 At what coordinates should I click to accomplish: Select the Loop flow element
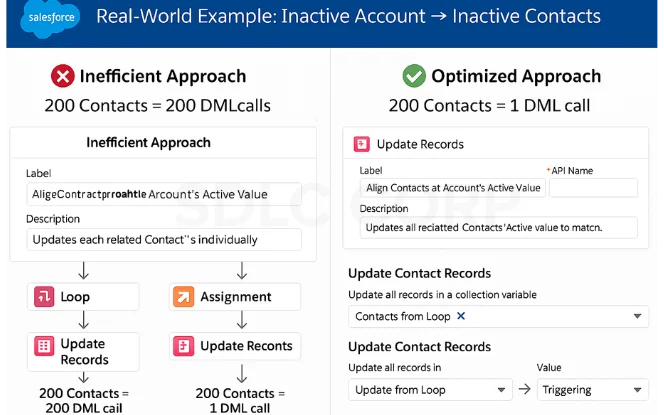coord(83,297)
